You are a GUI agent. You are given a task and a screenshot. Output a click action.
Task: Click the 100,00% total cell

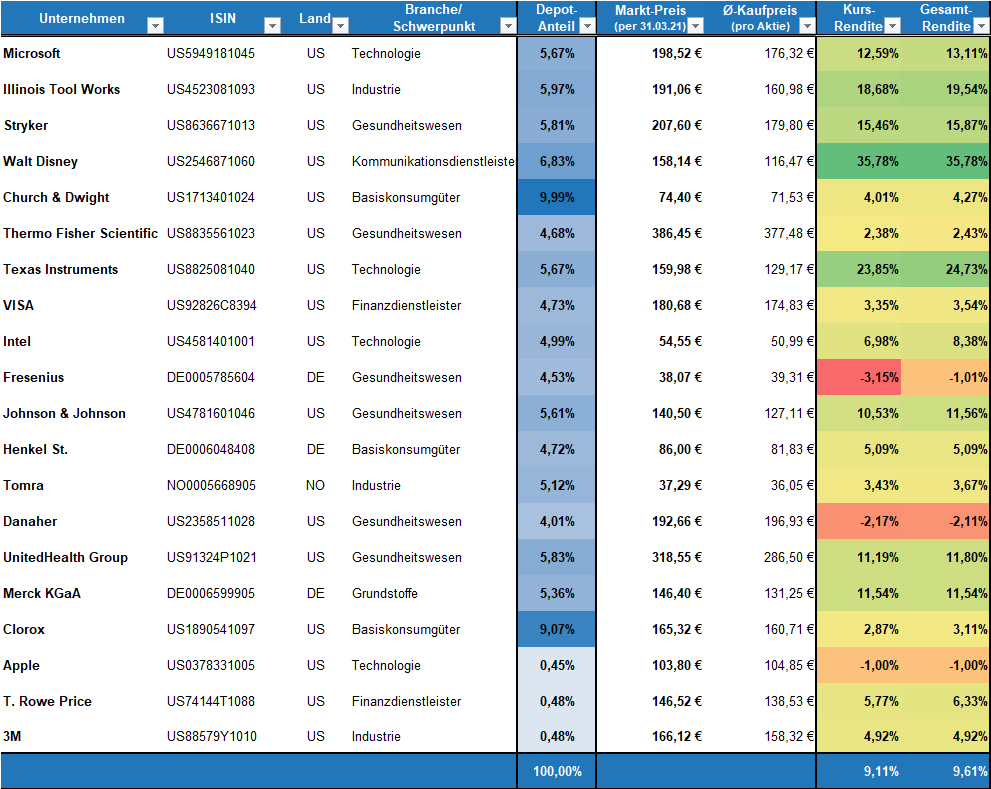click(x=557, y=771)
